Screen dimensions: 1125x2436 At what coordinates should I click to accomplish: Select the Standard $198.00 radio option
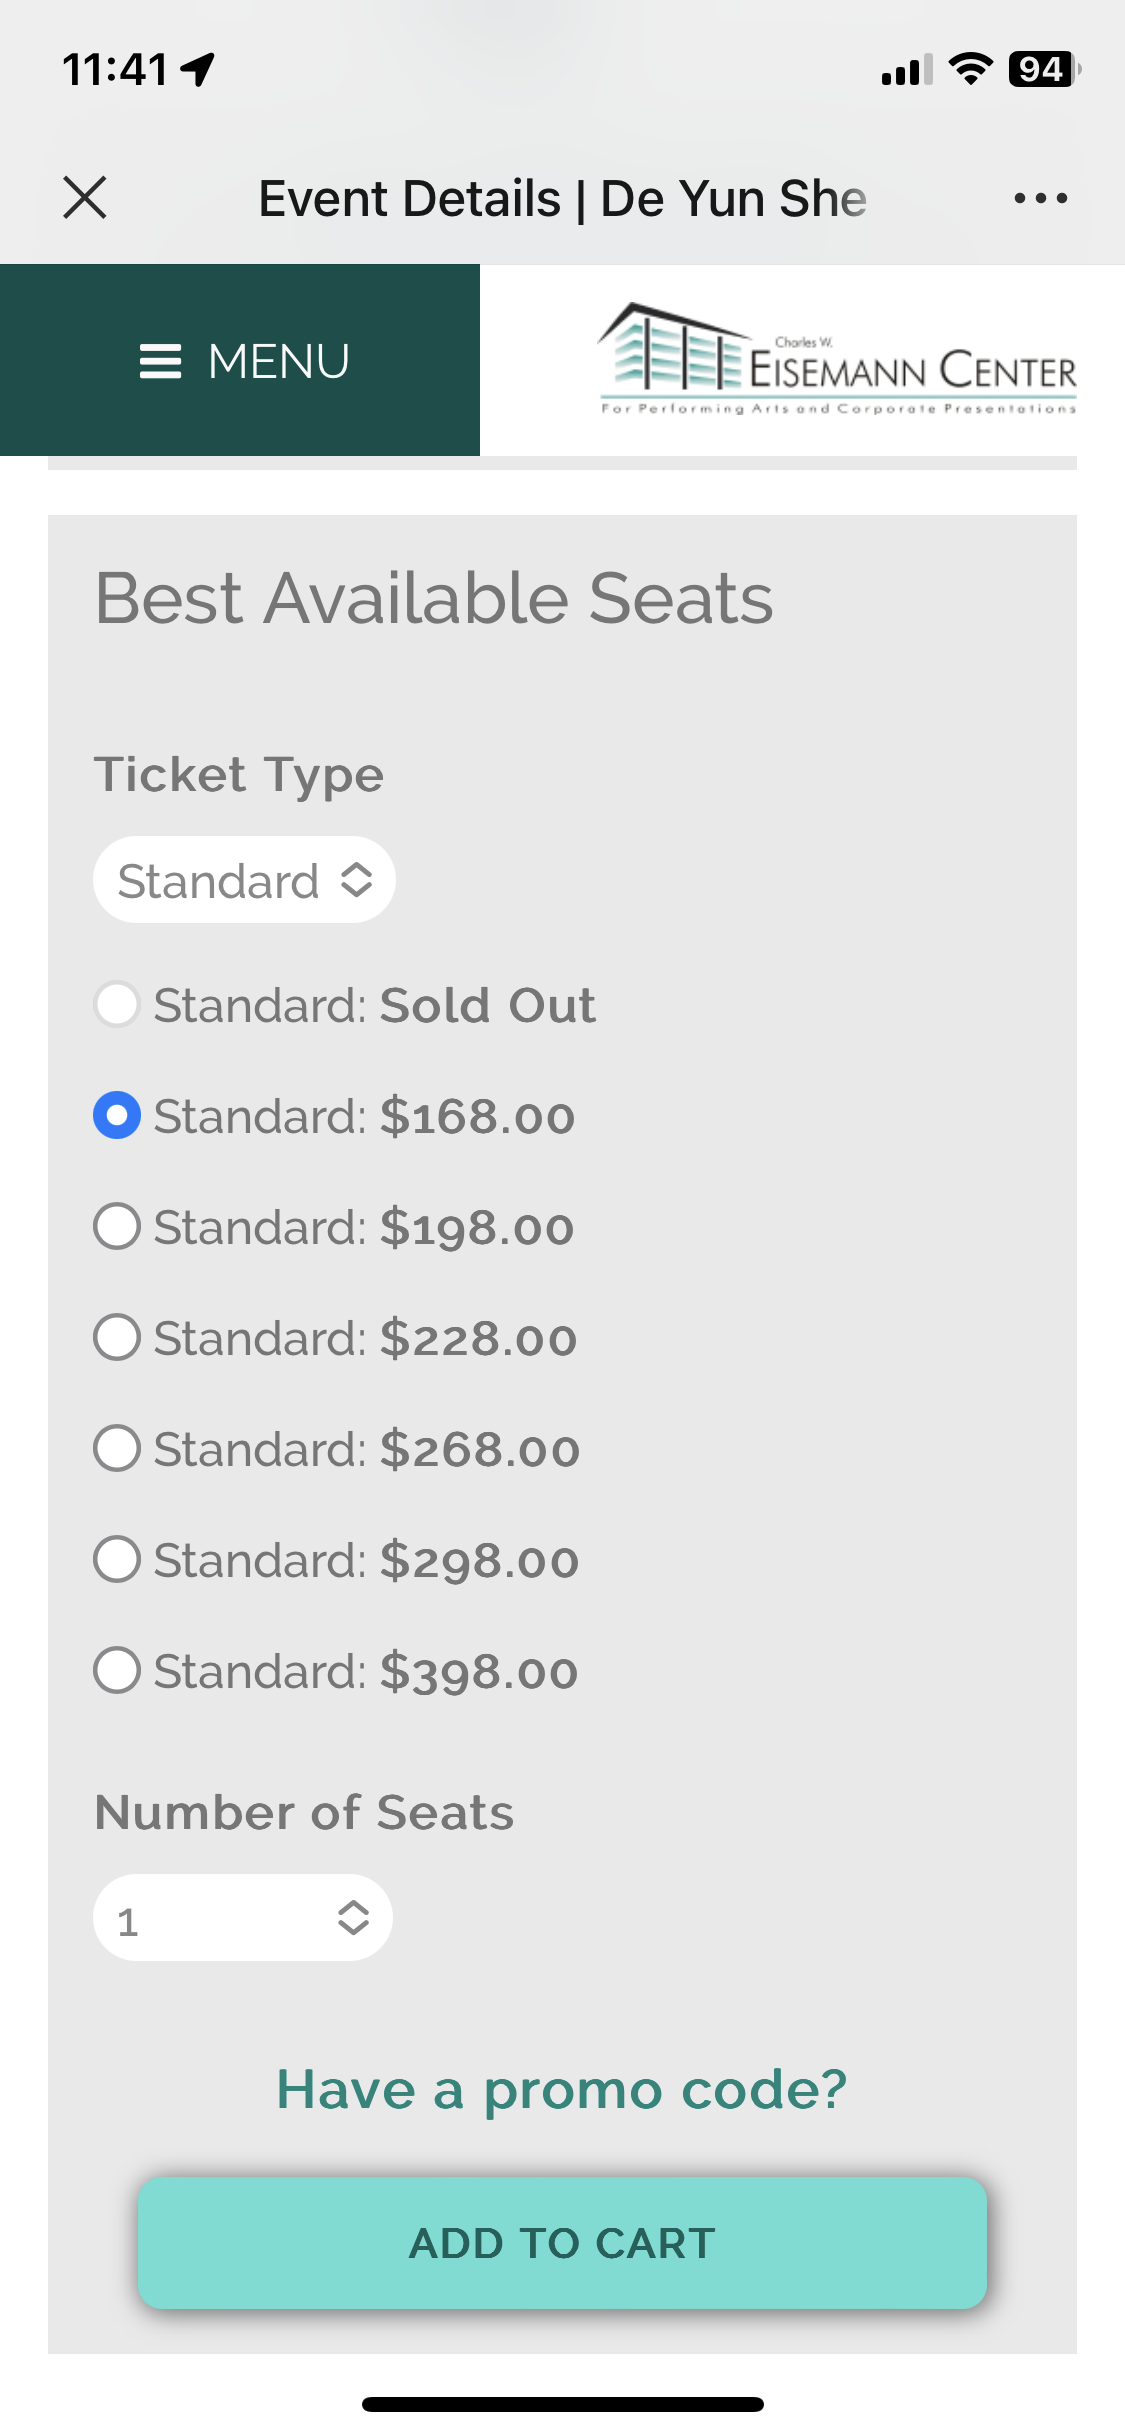(117, 1226)
